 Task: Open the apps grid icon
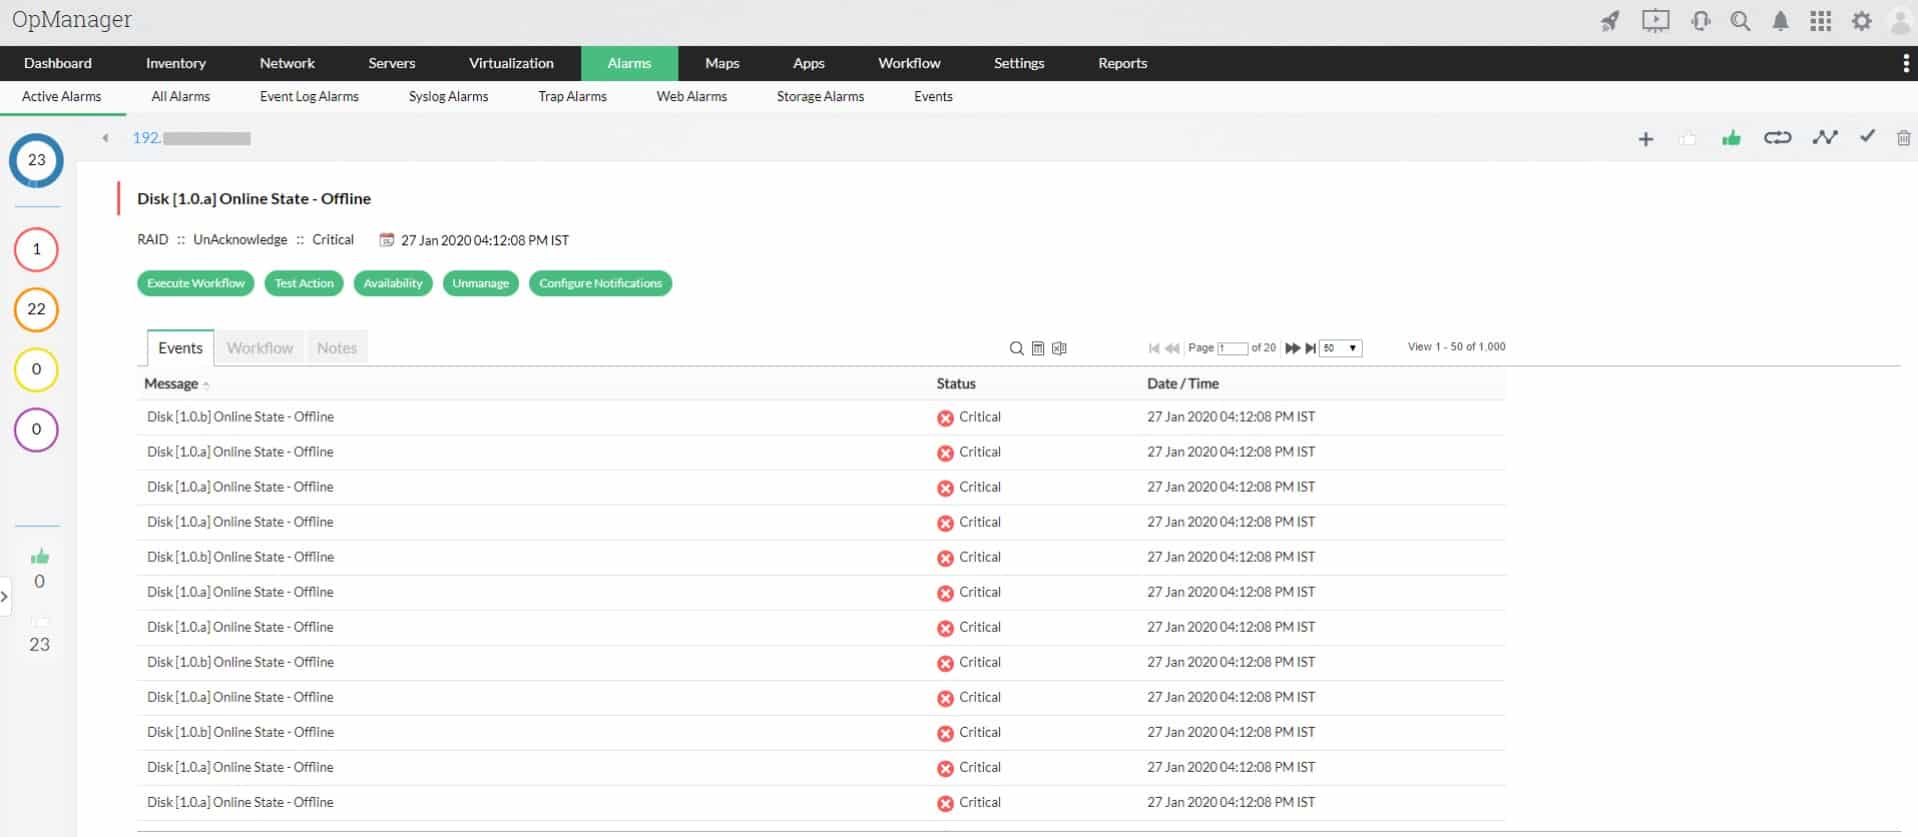(1820, 21)
